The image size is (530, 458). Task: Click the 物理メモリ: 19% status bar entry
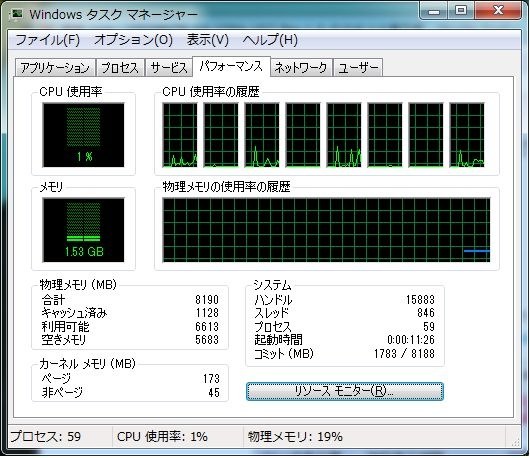click(x=295, y=437)
